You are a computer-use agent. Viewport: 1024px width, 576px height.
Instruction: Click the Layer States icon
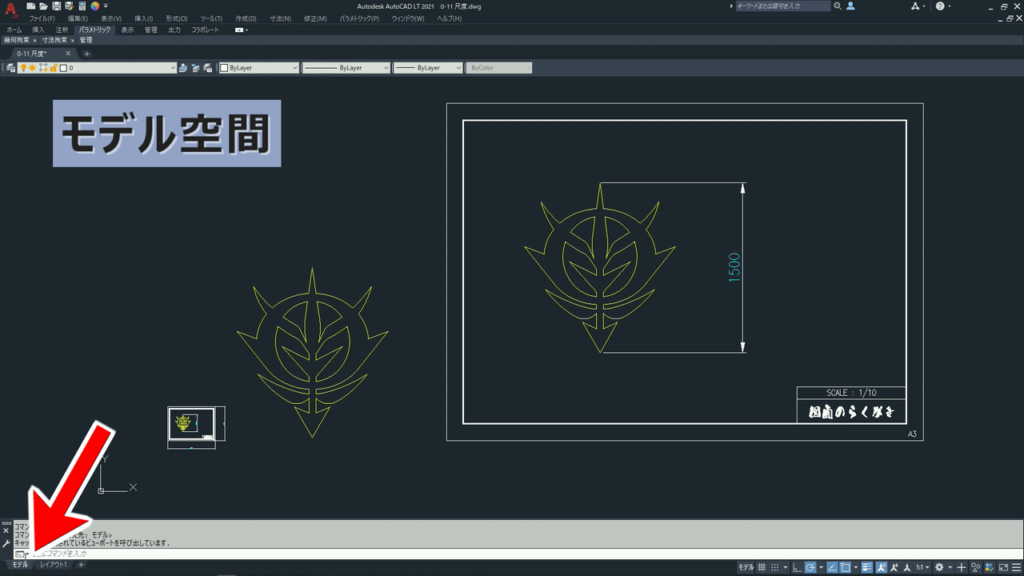pos(208,68)
